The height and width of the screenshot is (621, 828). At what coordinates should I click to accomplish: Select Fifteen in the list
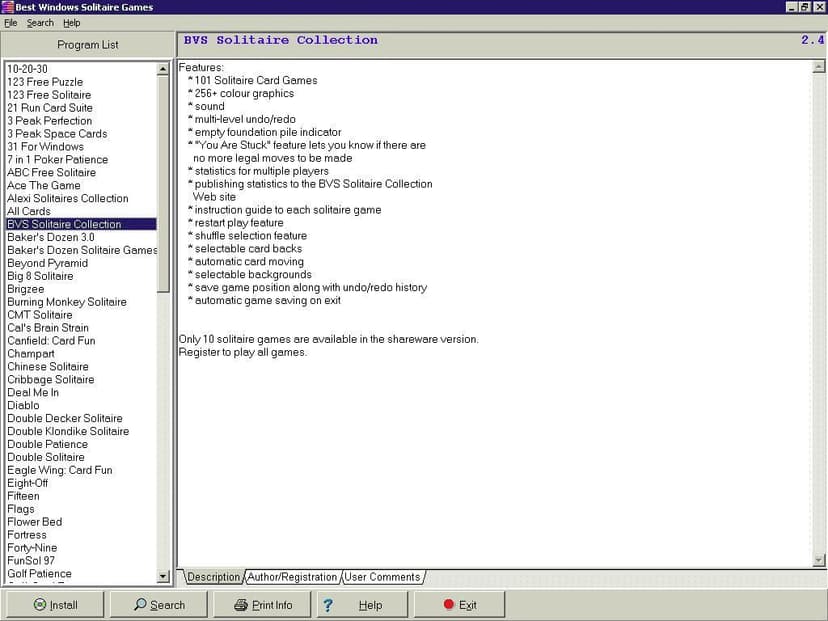(81, 496)
